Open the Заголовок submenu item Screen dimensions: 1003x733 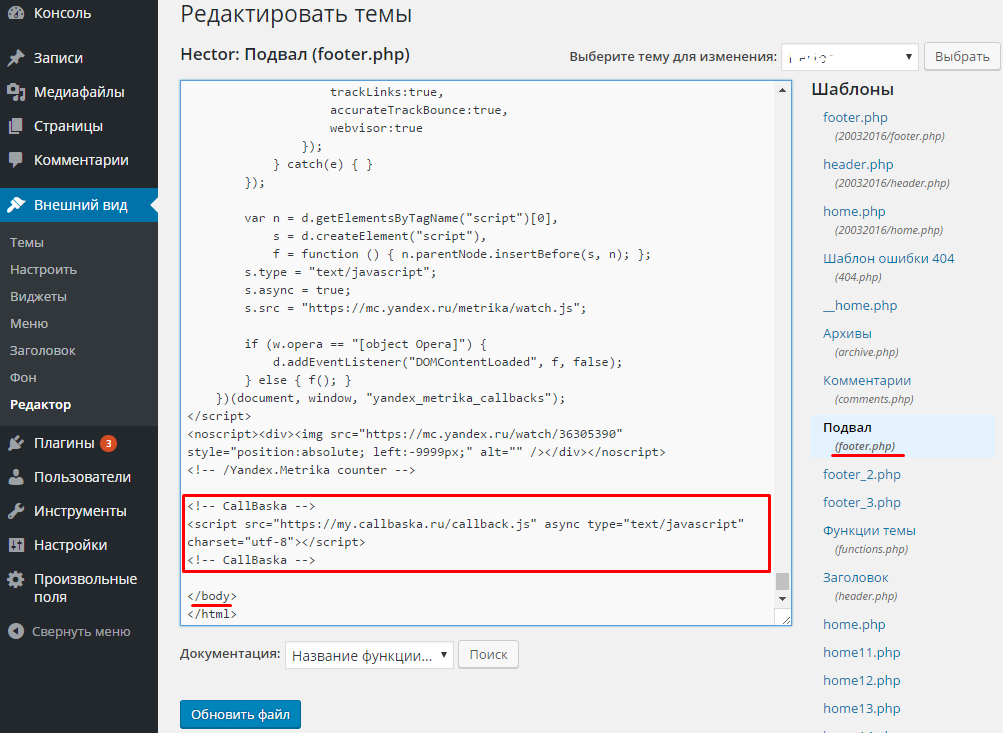coord(42,350)
